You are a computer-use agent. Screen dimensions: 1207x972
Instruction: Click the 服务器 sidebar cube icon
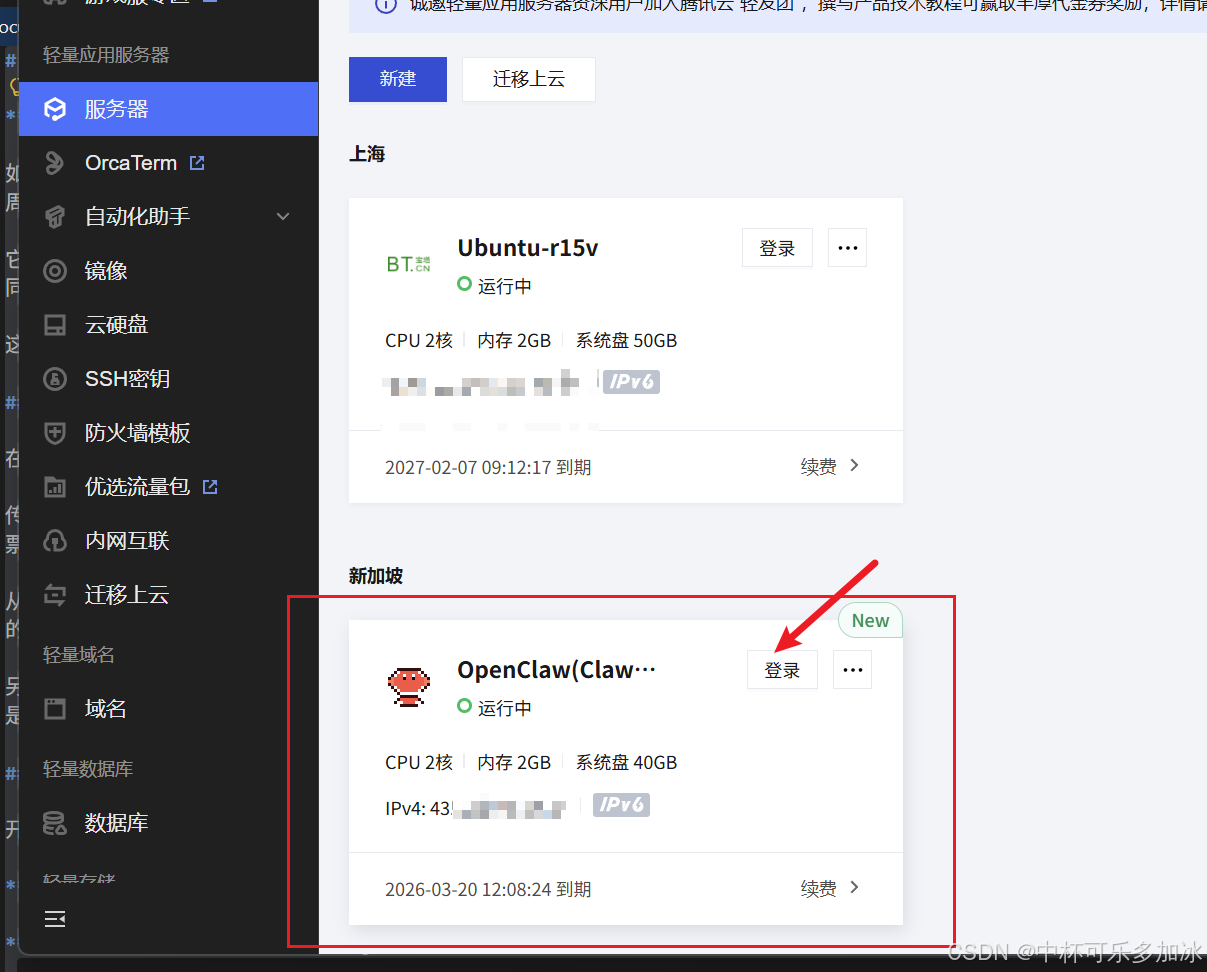pyautogui.click(x=55, y=109)
